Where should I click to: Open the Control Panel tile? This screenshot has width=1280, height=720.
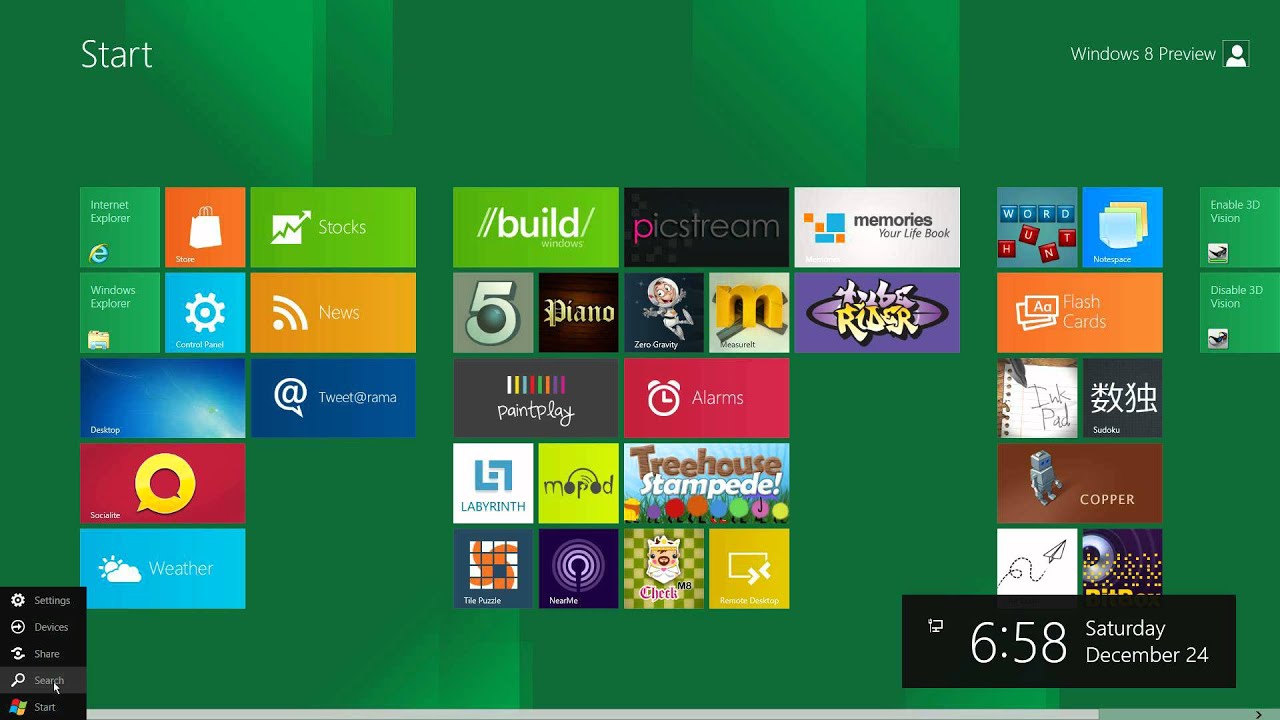click(205, 312)
